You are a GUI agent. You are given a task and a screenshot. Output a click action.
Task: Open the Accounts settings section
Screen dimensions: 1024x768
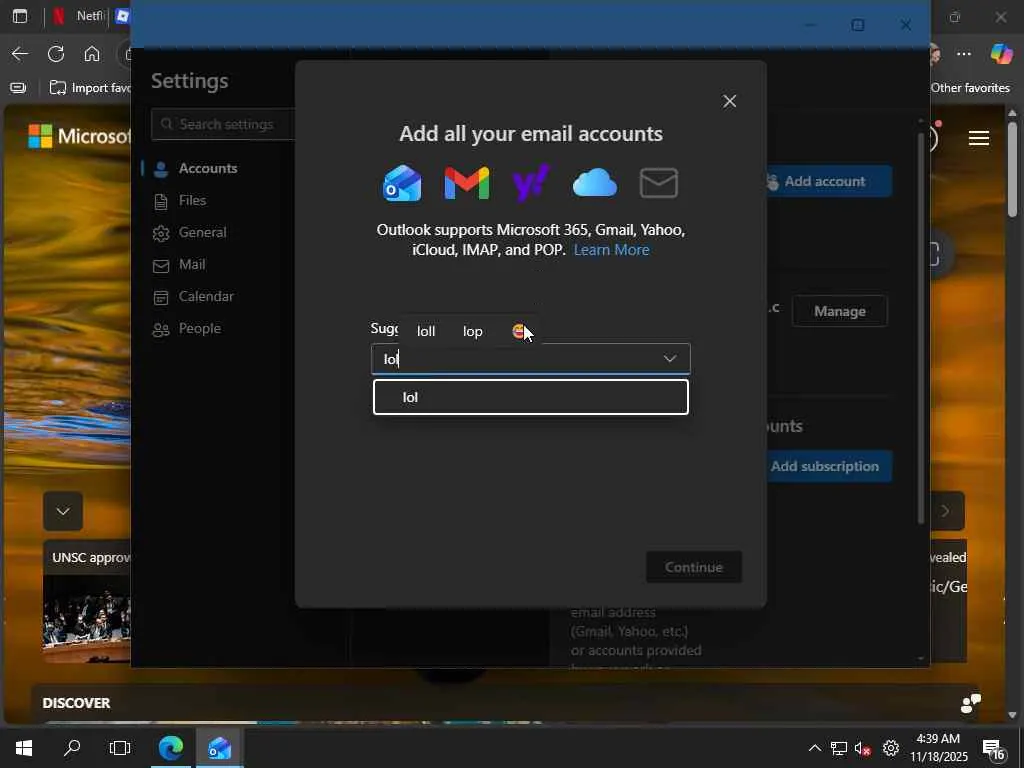click(x=208, y=168)
